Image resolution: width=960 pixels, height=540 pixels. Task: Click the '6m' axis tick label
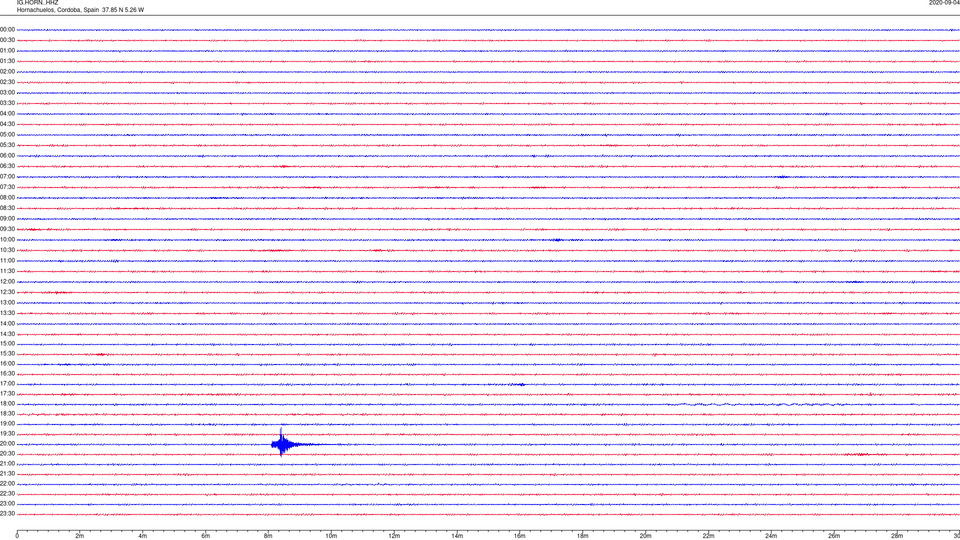point(206,536)
